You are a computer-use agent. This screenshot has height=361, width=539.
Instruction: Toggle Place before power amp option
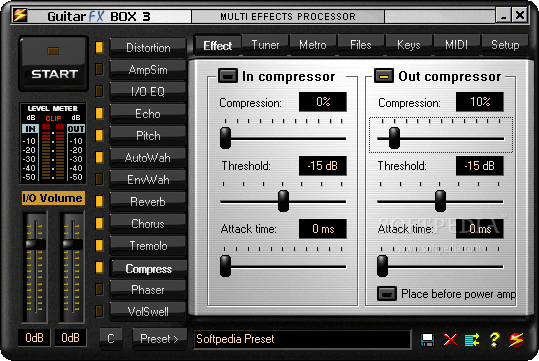click(x=387, y=294)
